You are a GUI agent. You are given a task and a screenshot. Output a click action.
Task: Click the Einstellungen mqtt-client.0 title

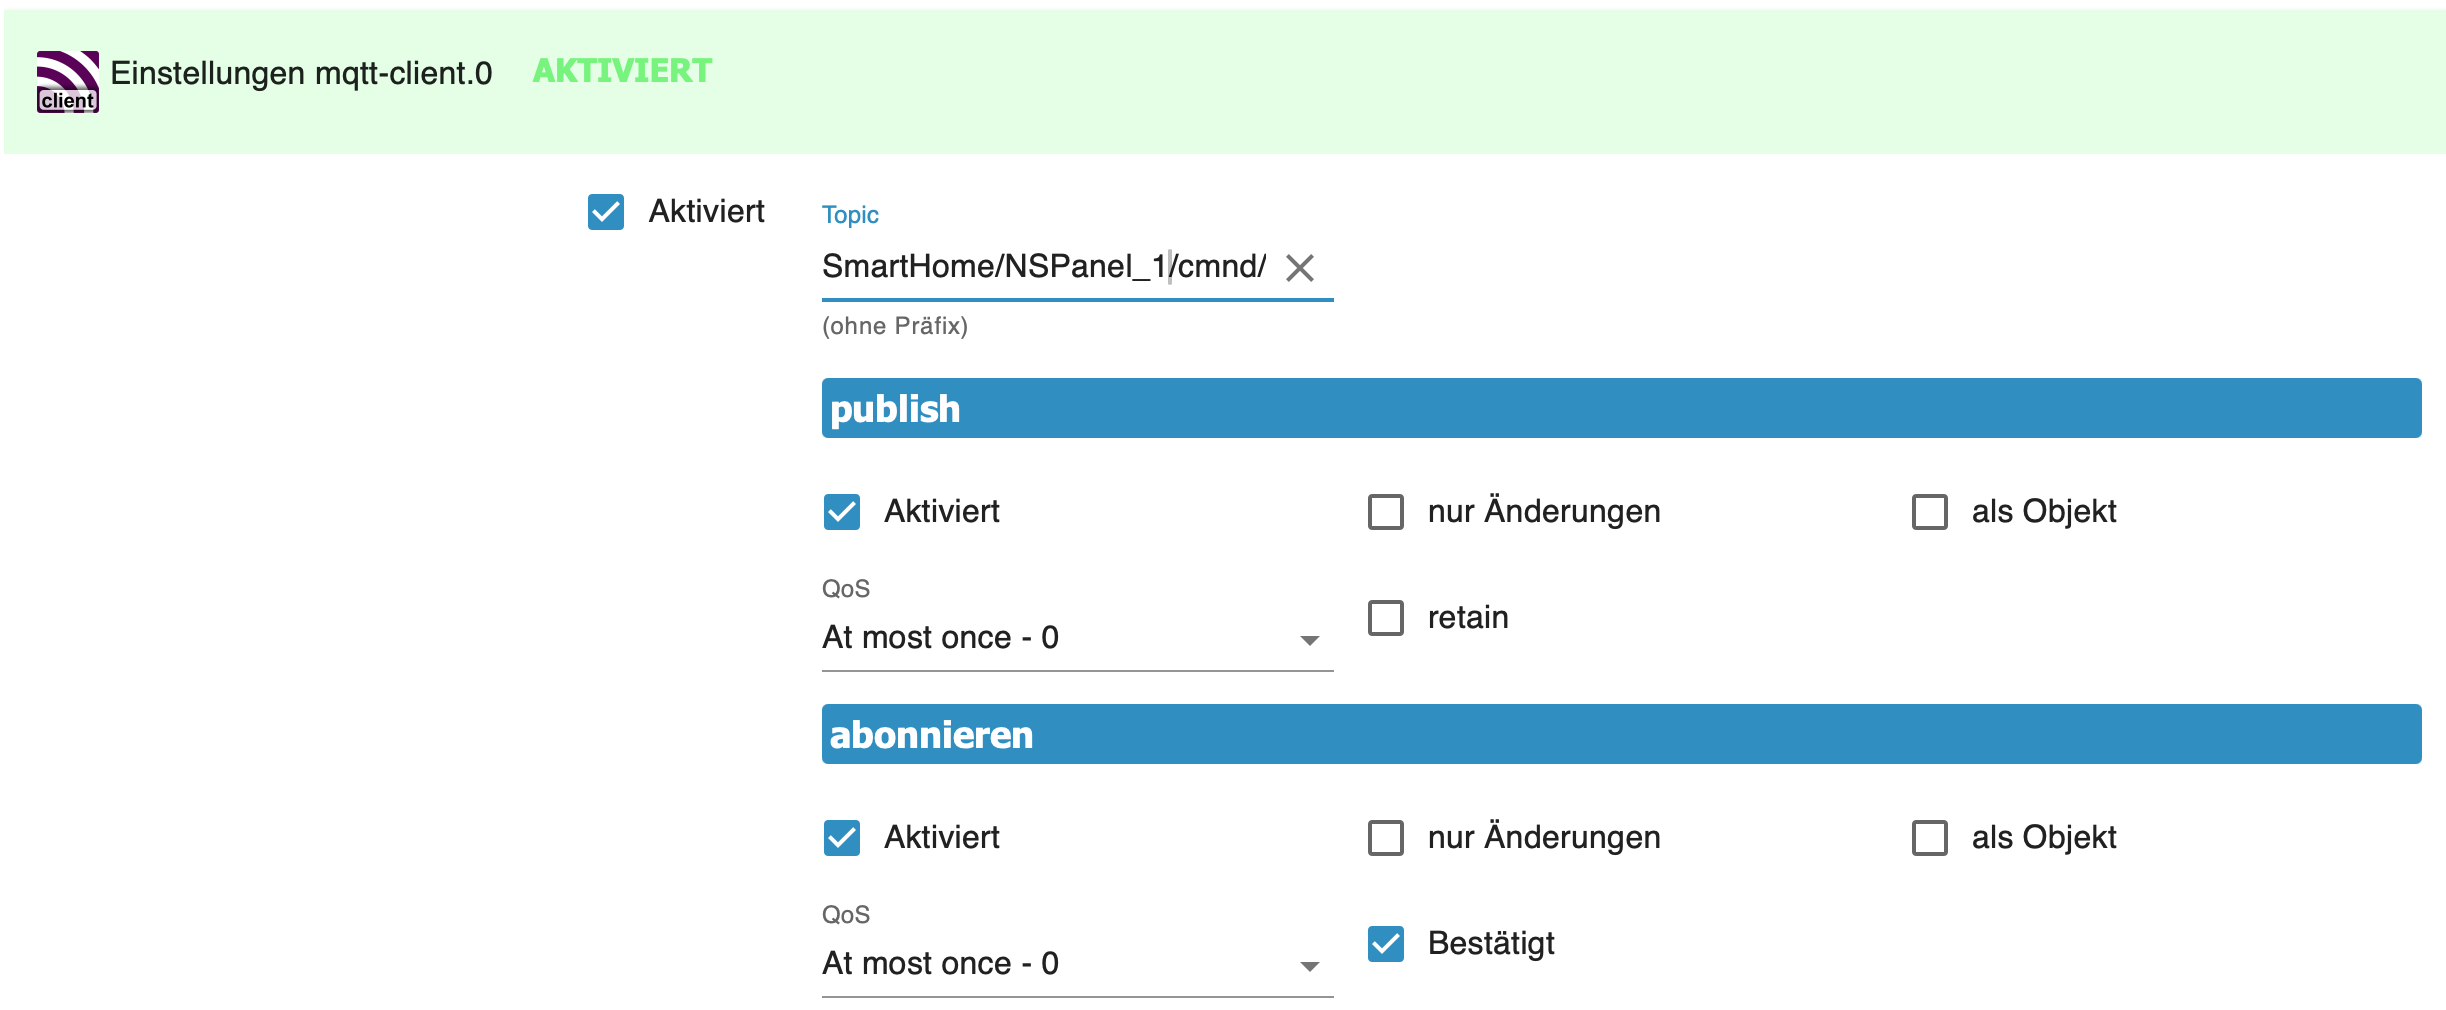click(x=300, y=73)
